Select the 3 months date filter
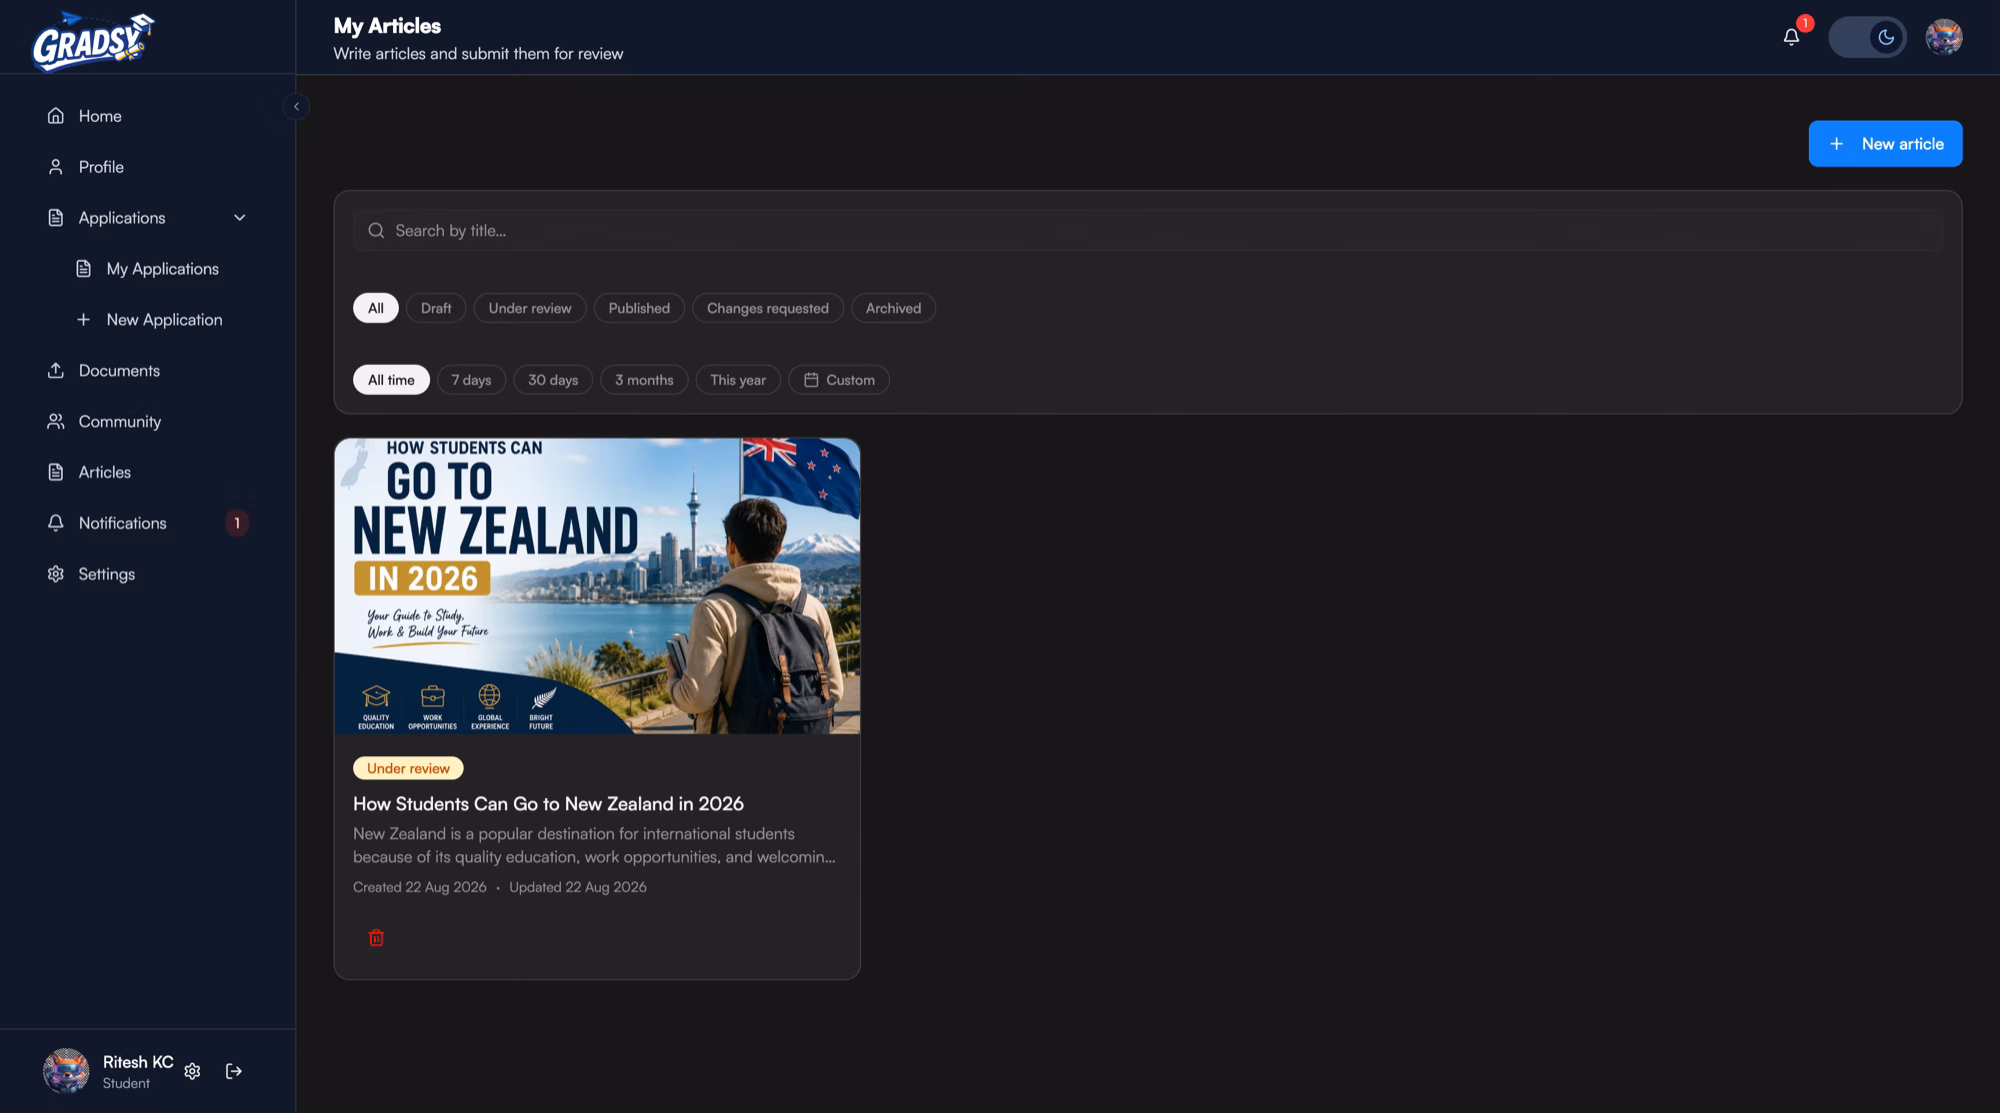The width and height of the screenshot is (2000, 1113). 644,380
